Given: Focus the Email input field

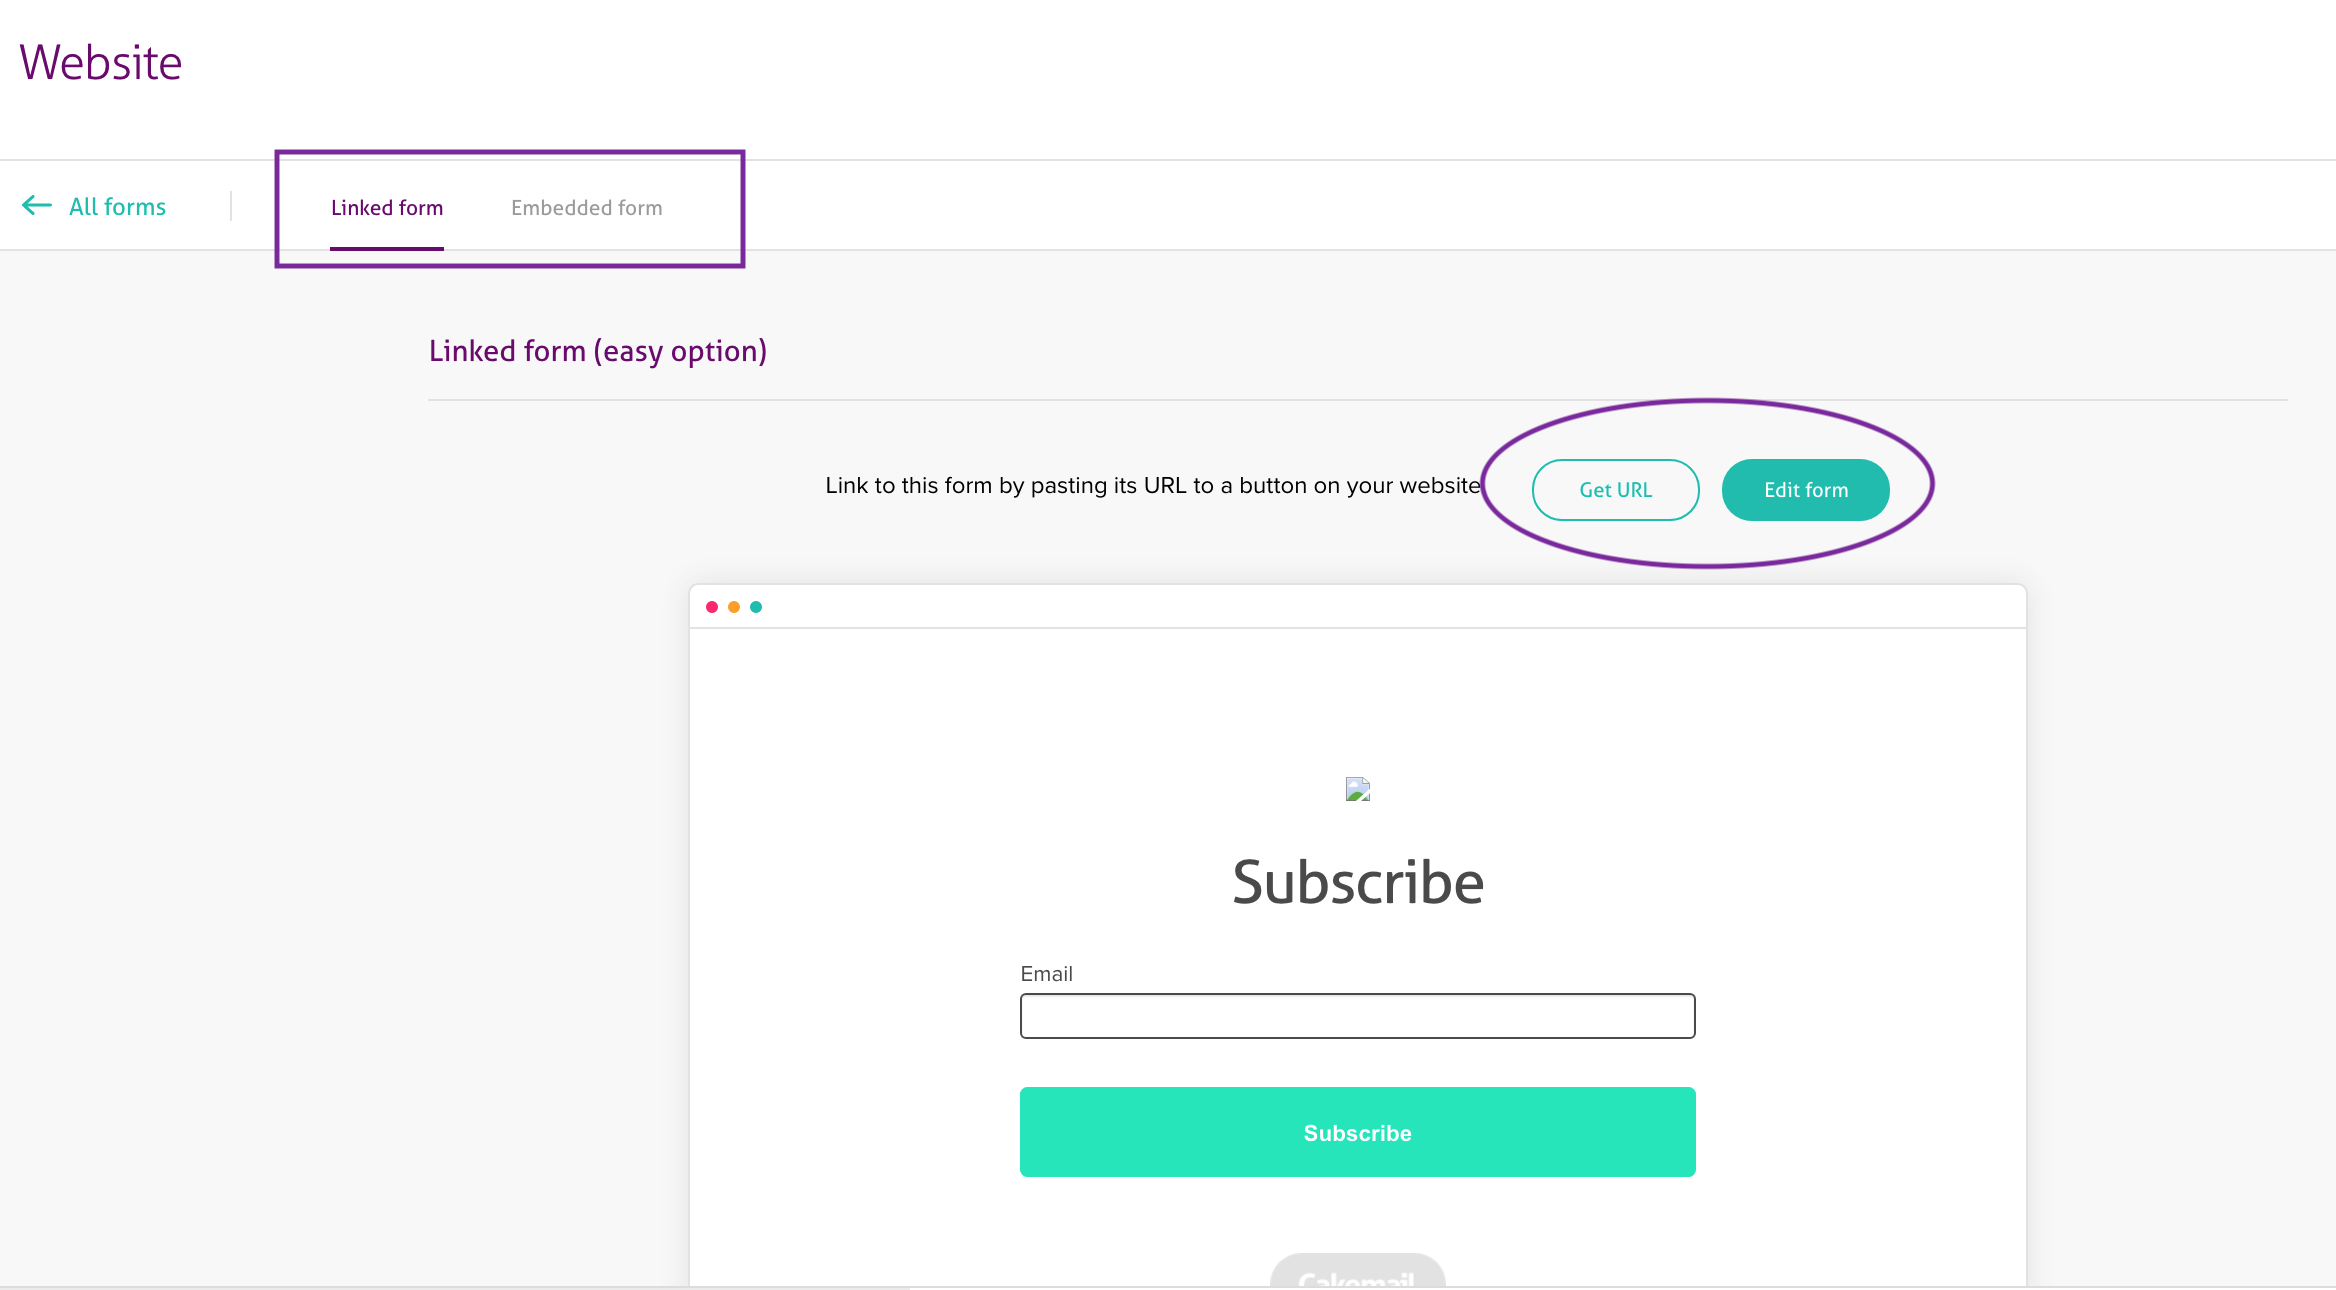Looking at the screenshot, I should pyautogui.click(x=1357, y=1016).
